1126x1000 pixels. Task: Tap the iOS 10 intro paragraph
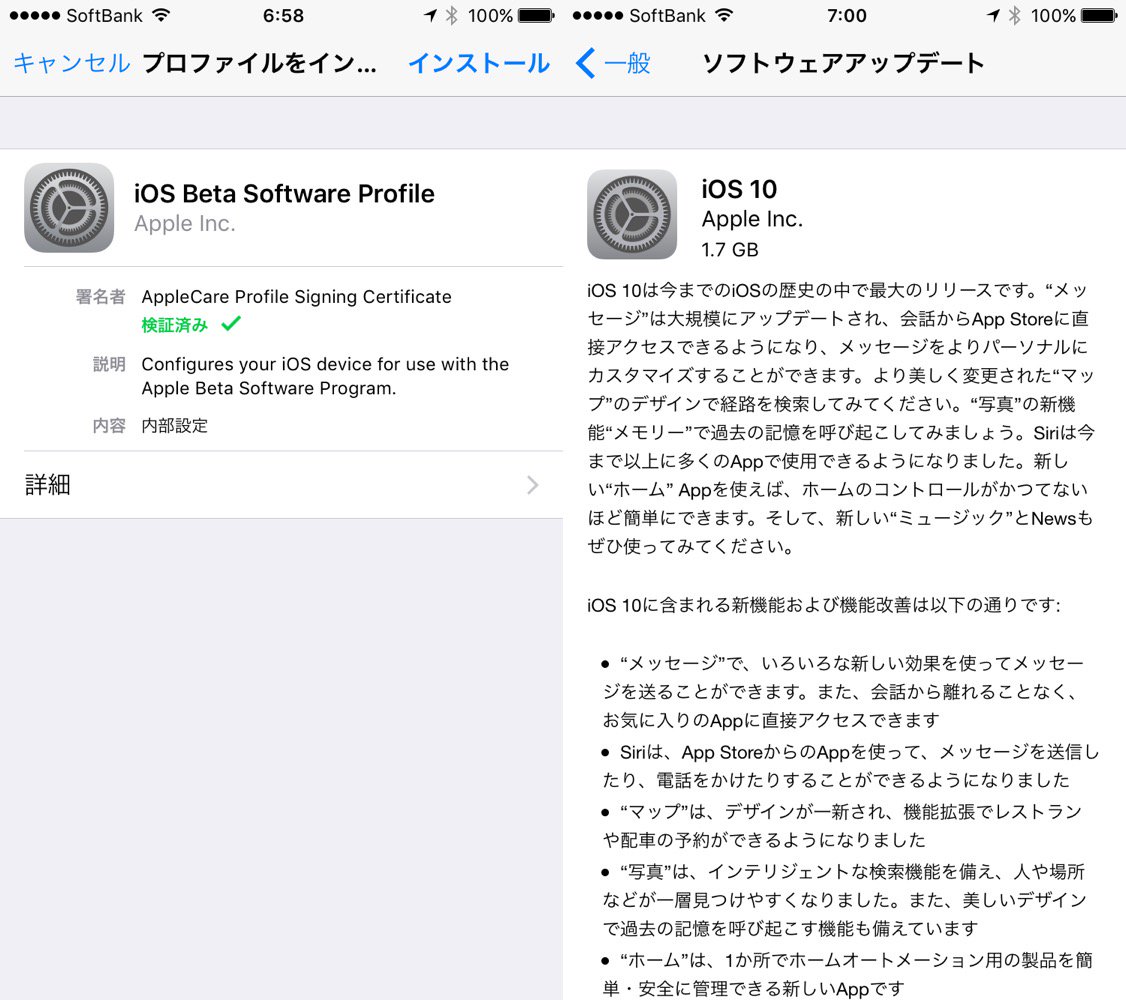point(841,418)
